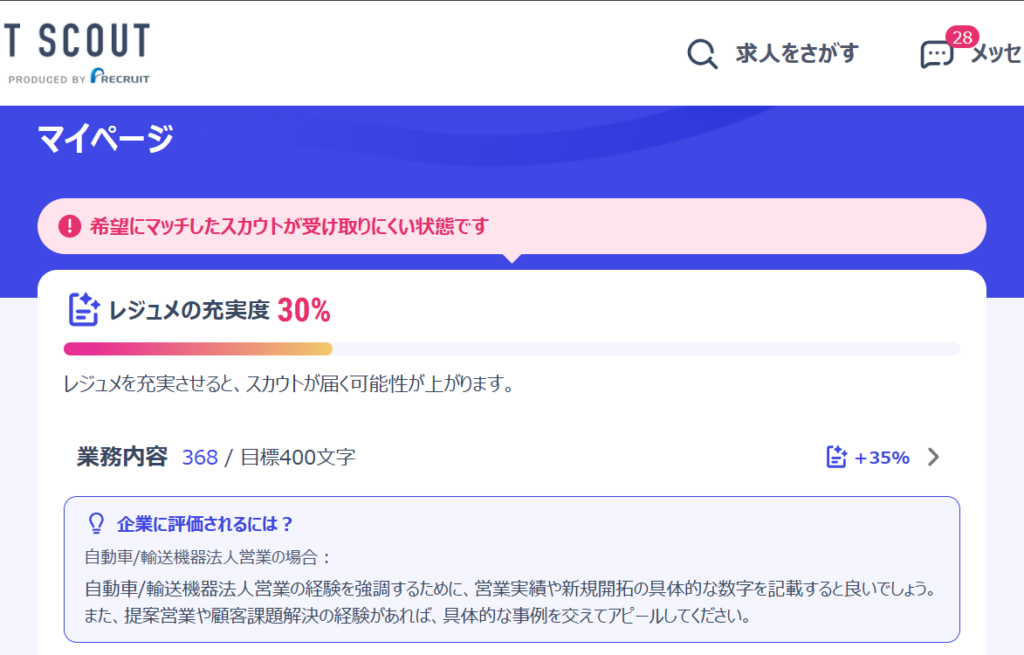Open the message speech bubble icon

click(x=936, y=55)
